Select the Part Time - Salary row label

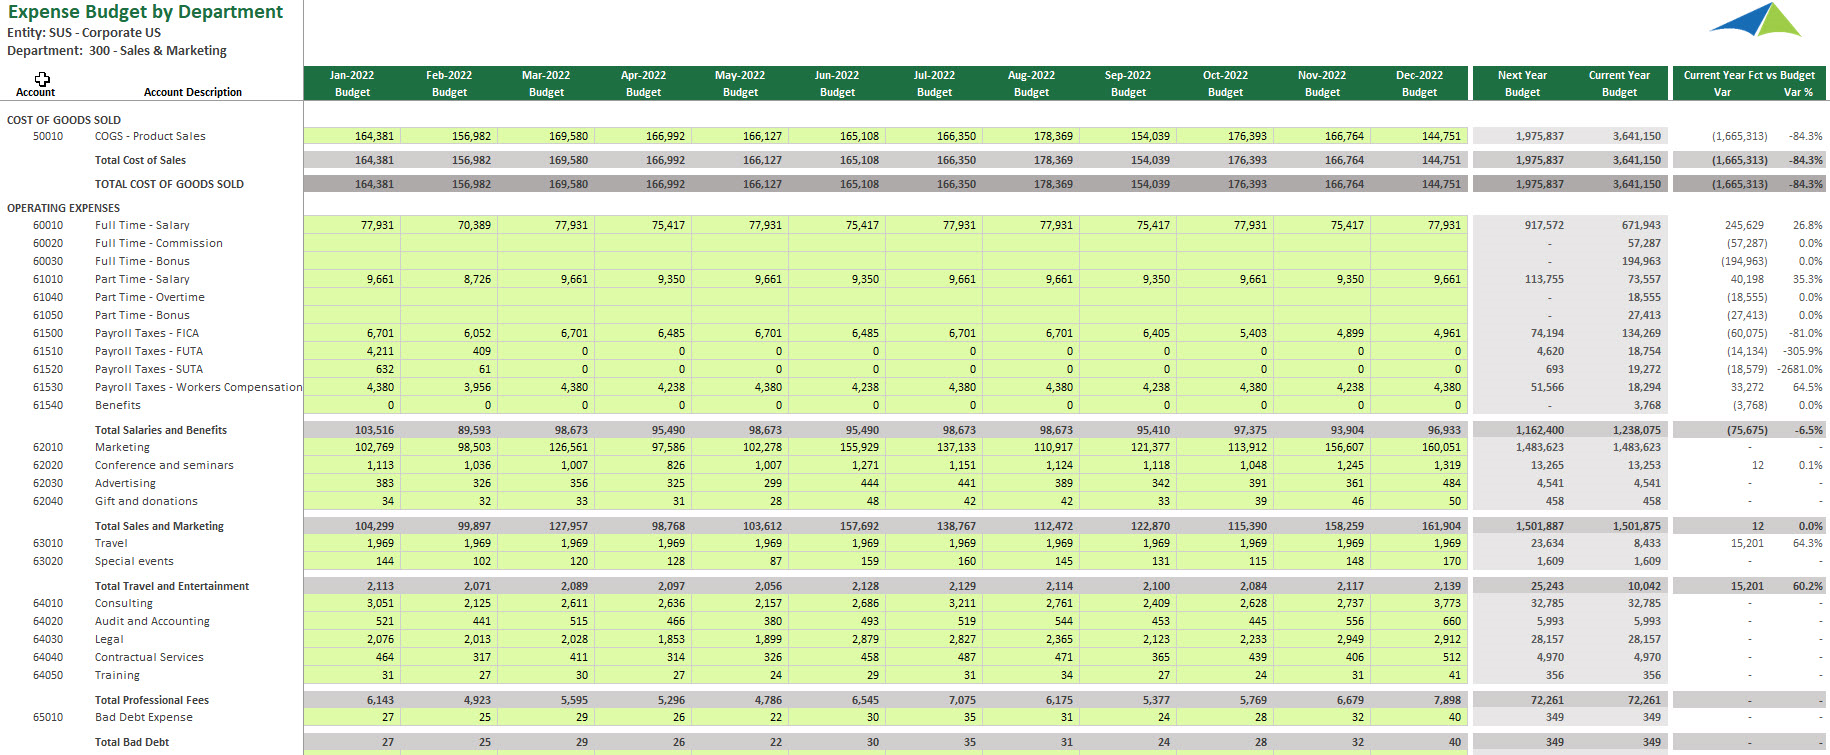coord(142,279)
